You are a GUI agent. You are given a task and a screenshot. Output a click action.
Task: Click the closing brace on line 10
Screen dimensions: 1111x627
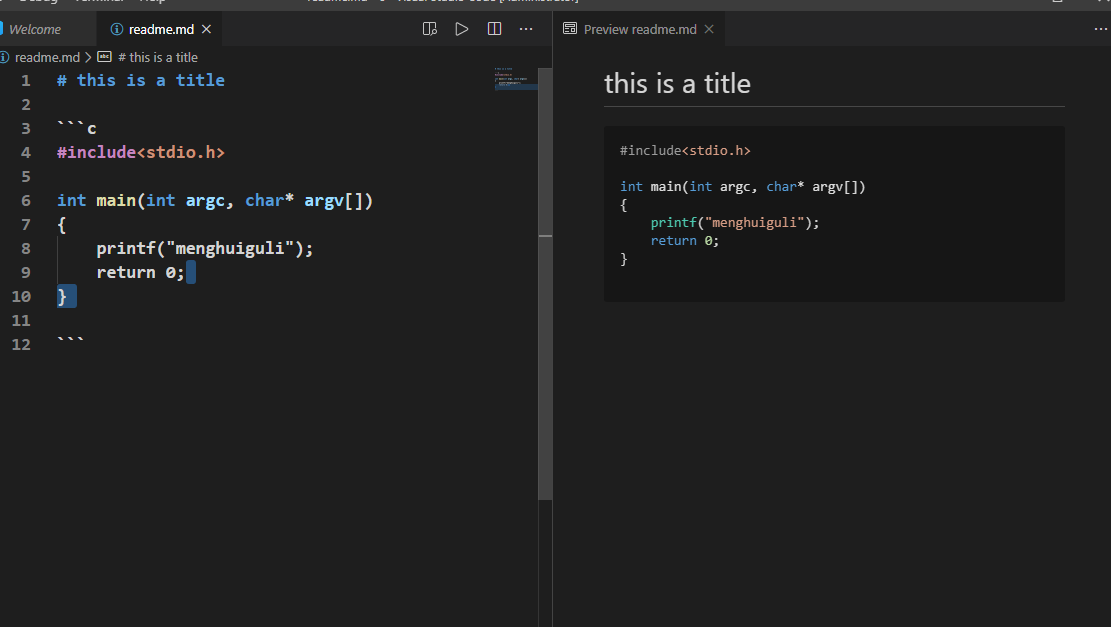click(x=62, y=296)
